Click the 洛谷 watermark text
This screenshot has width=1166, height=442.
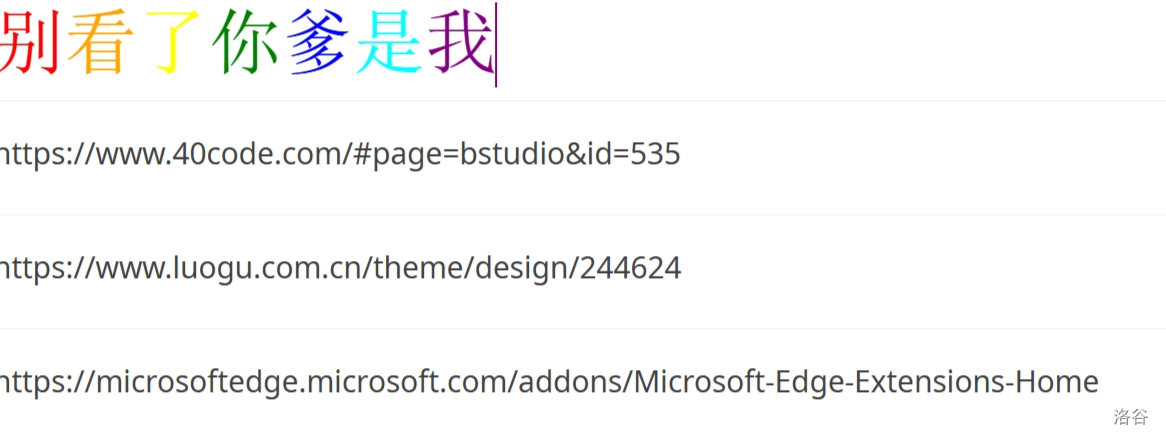(x=1130, y=416)
